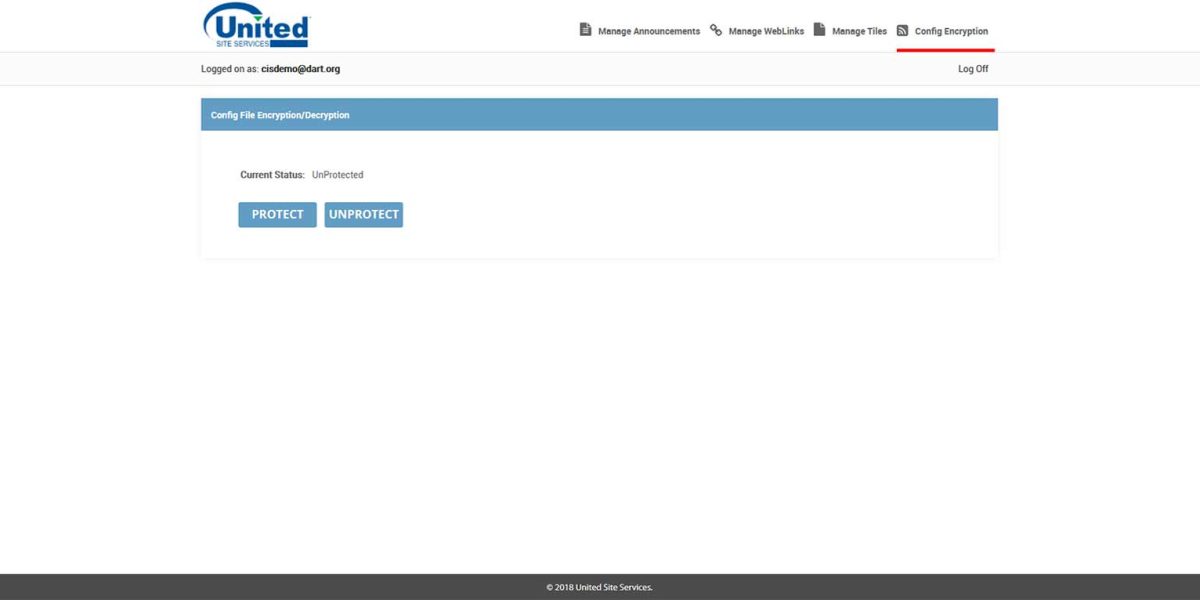Click the United Site Services logo
1200x600 pixels.
pos(257,25)
